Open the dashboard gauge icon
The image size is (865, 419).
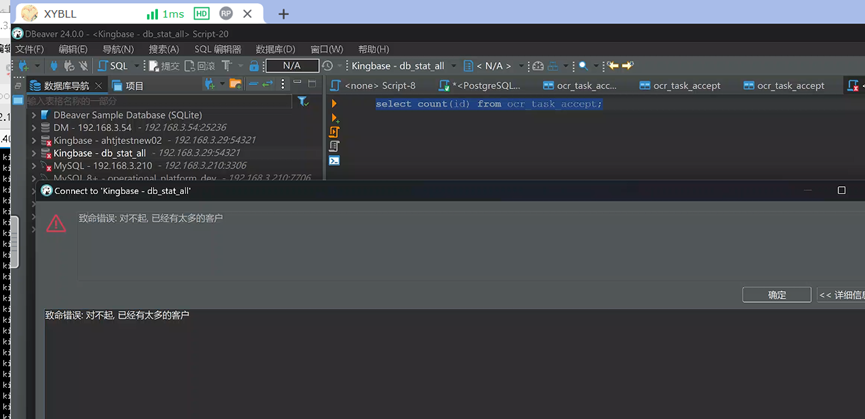tap(538, 66)
